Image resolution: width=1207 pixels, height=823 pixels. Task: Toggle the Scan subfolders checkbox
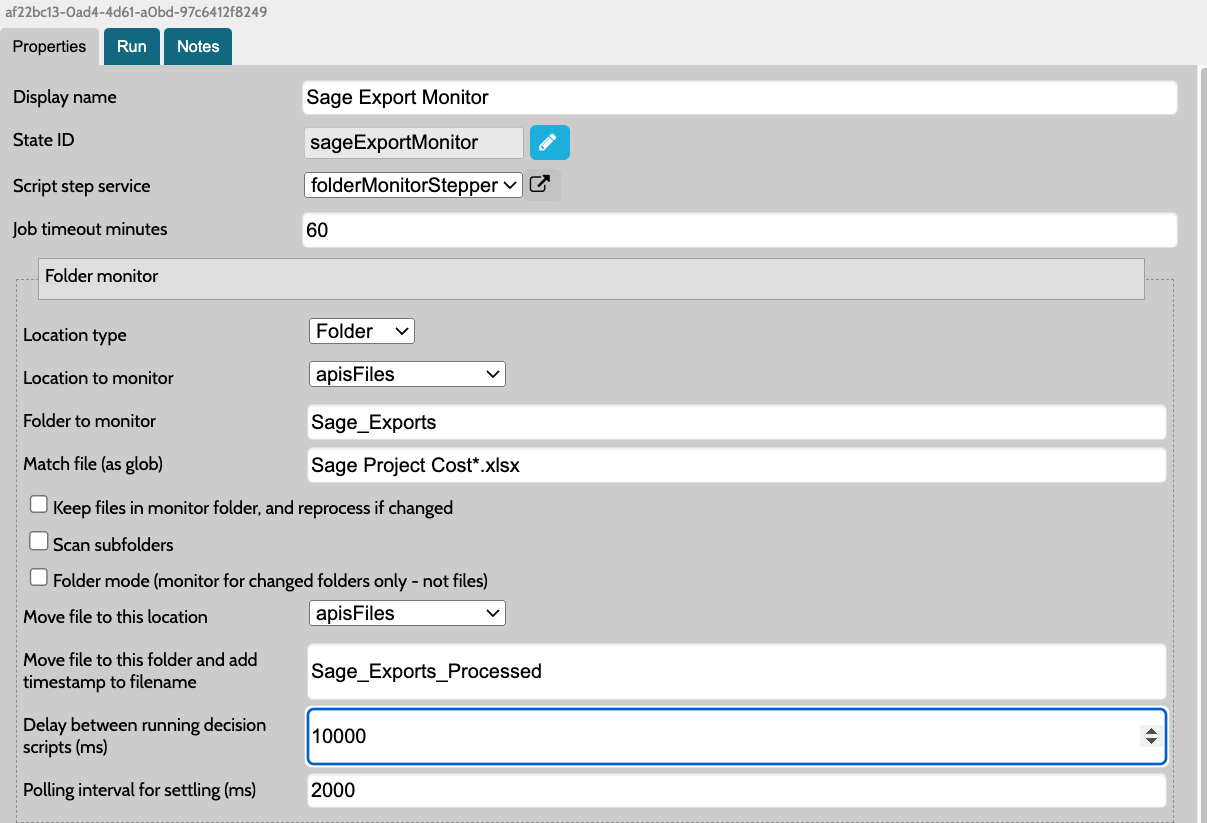pyautogui.click(x=39, y=542)
